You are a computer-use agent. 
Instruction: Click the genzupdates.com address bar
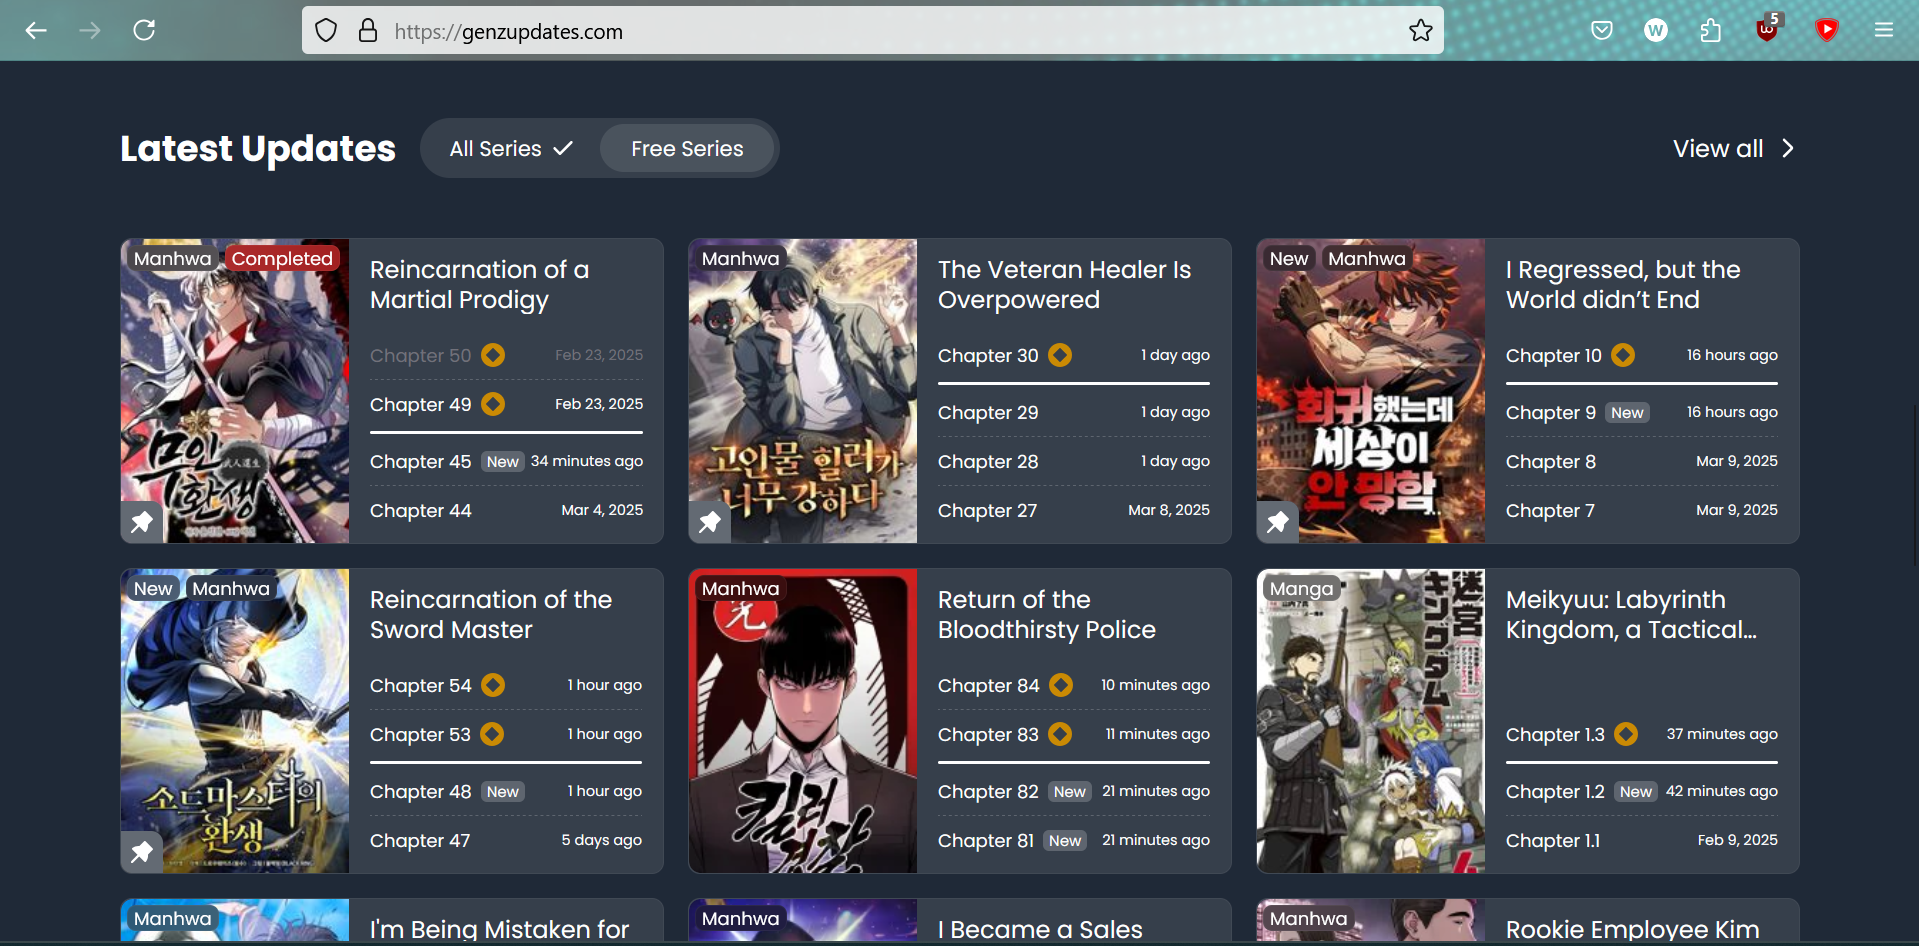pos(872,31)
